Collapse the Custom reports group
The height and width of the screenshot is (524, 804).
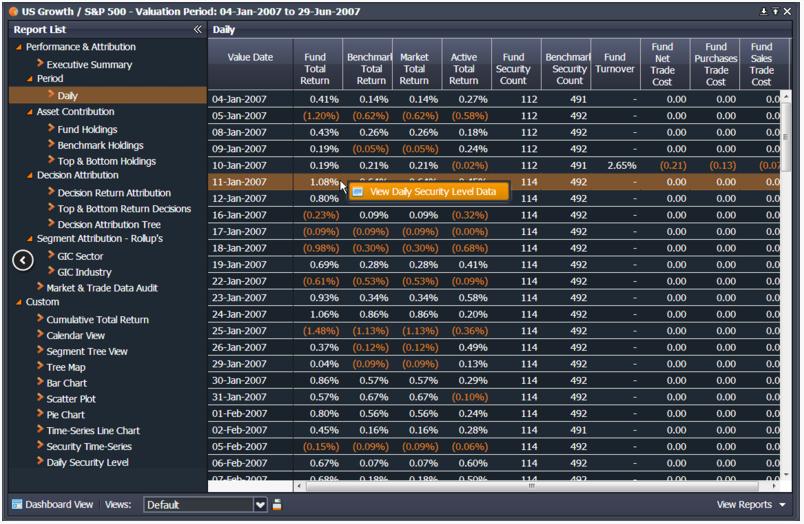pos(18,302)
